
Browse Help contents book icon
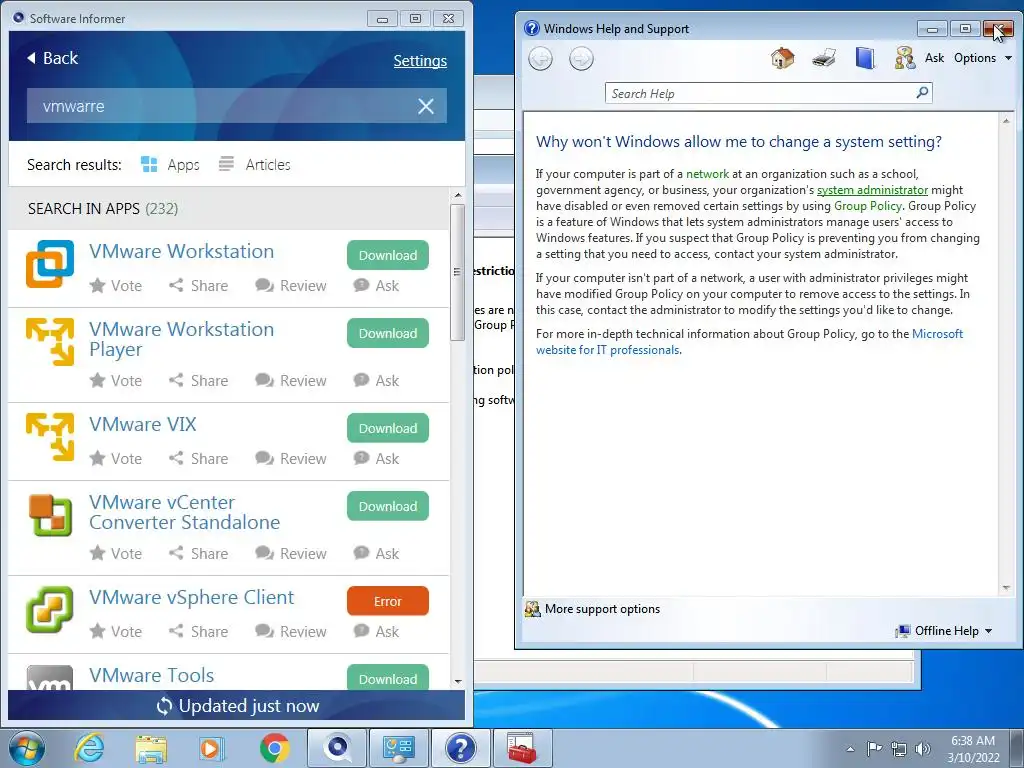click(865, 58)
